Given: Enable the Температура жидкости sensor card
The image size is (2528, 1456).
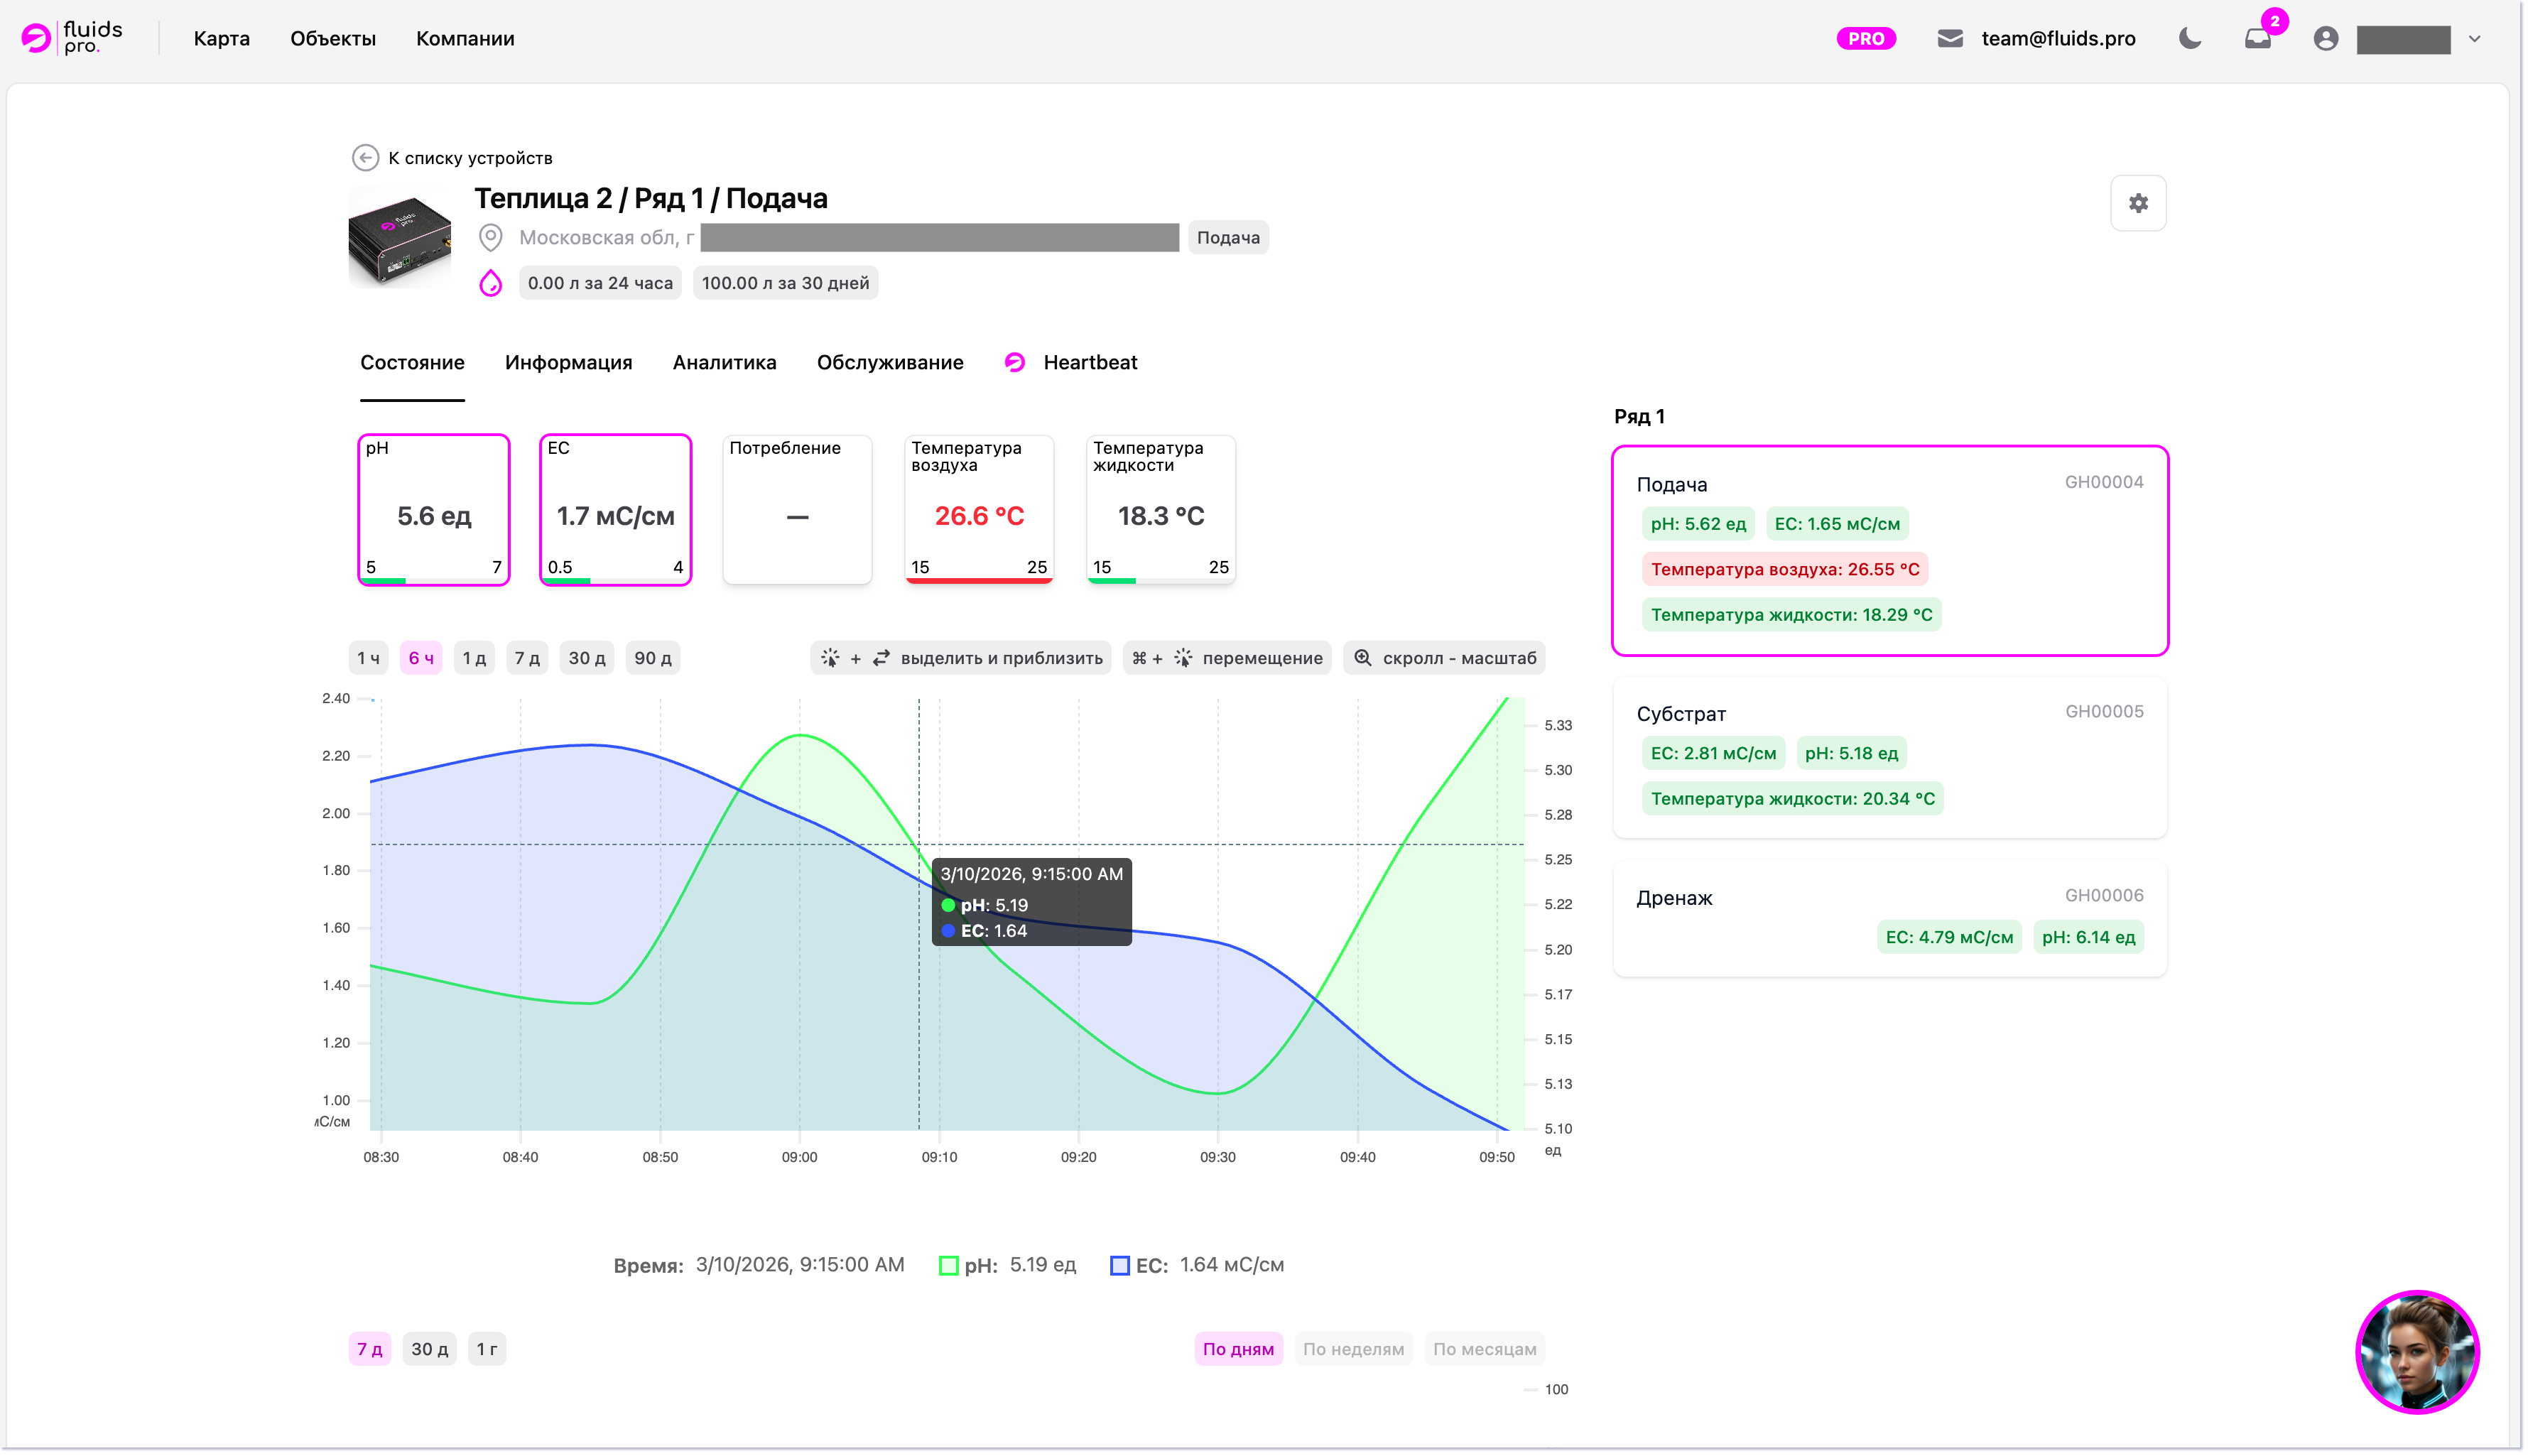Looking at the screenshot, I should point(1160,509).
